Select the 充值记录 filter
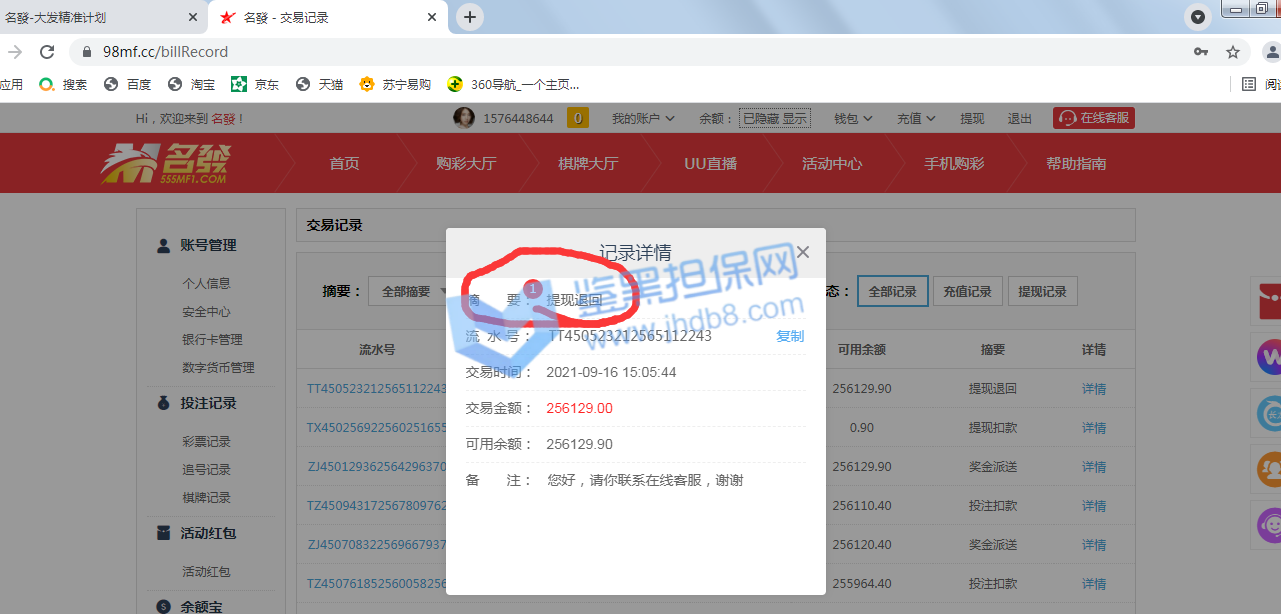Screen dimensions: 1281x614 click(x=967, y=291)
